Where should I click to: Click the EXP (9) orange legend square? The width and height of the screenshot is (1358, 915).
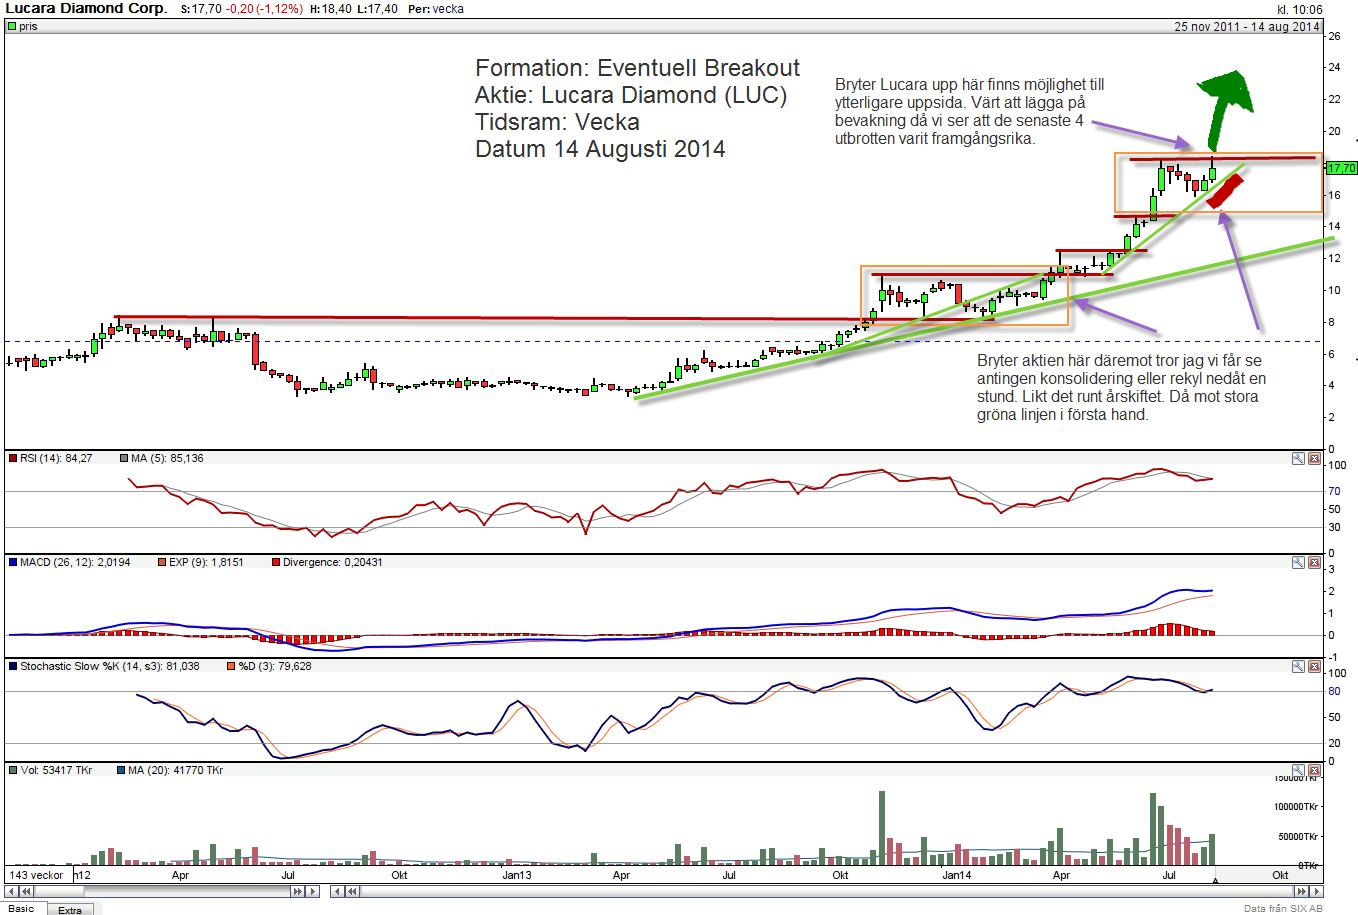point(162,563)
